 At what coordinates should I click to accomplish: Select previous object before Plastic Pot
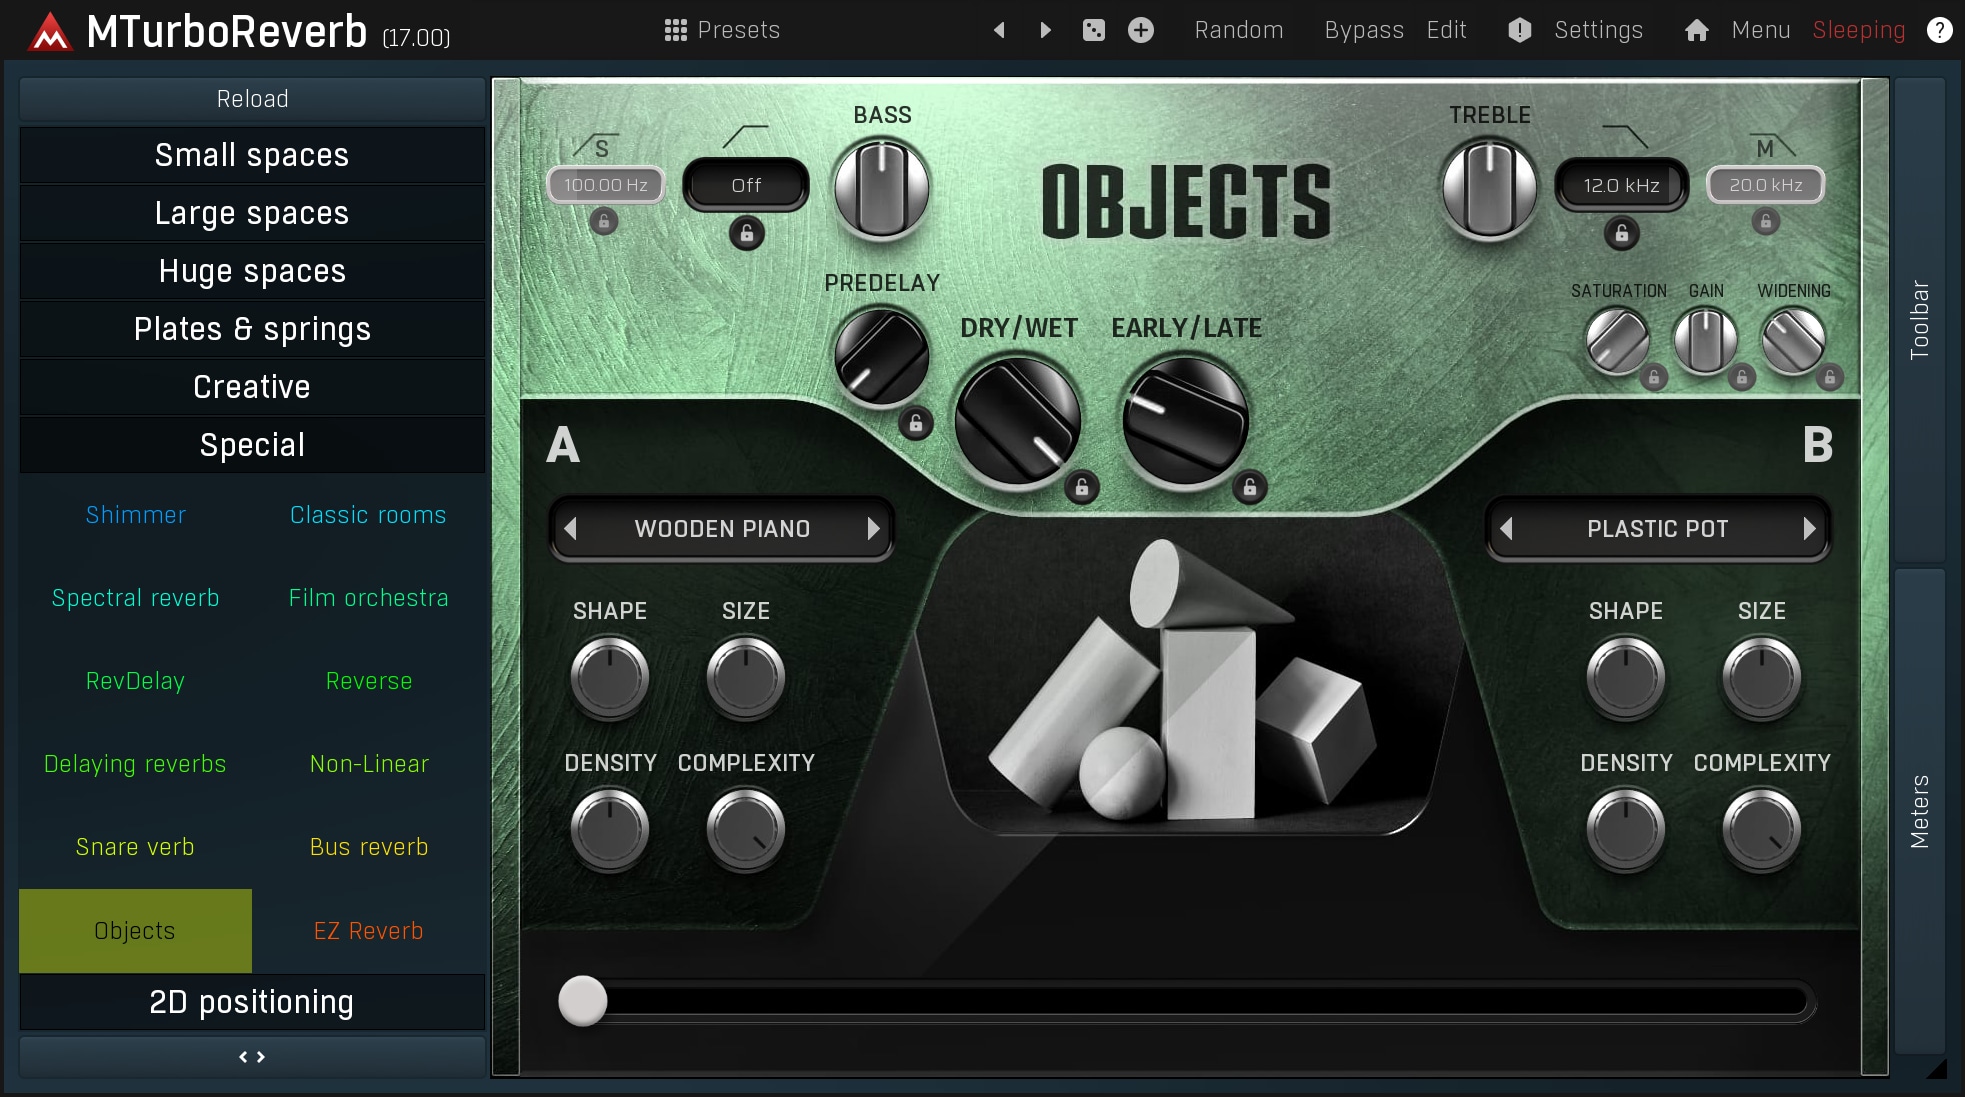pos(1506,528)
